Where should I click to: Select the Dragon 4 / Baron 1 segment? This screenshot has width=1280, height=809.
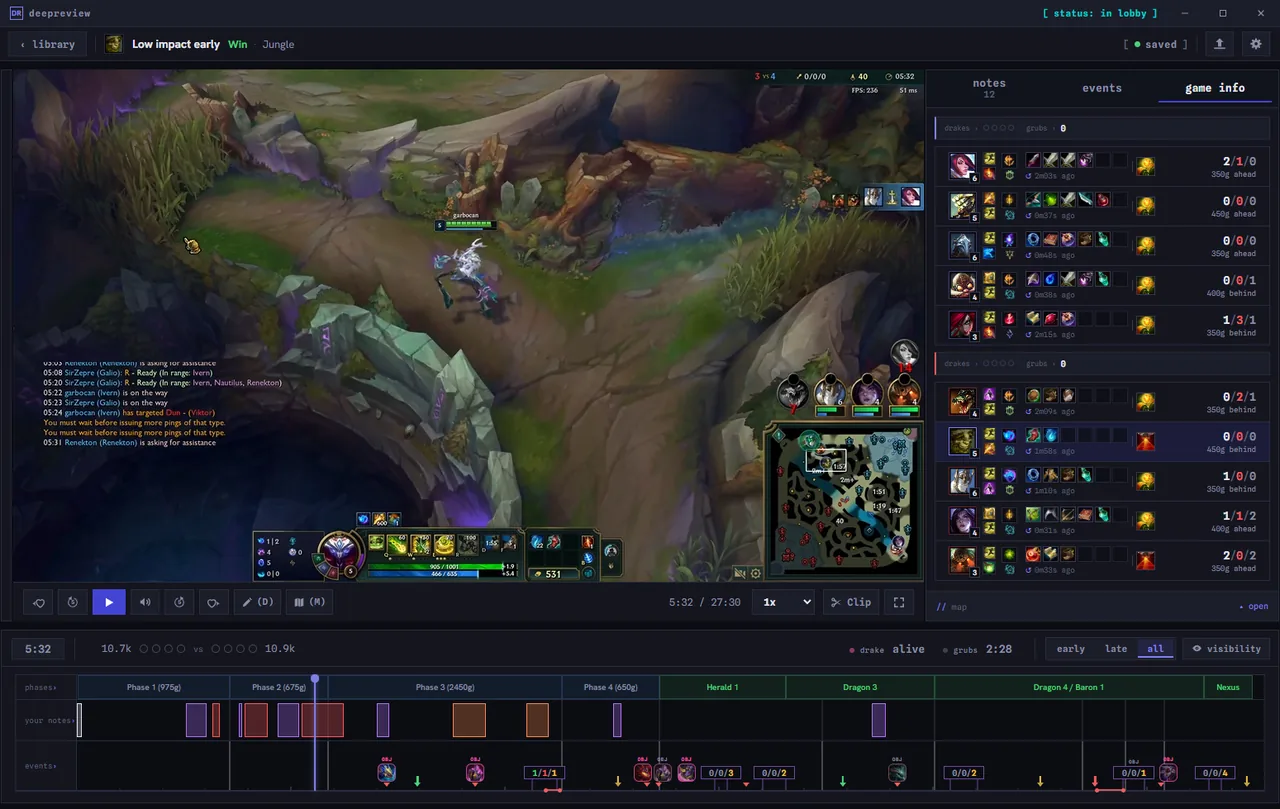coord(1069,687)
